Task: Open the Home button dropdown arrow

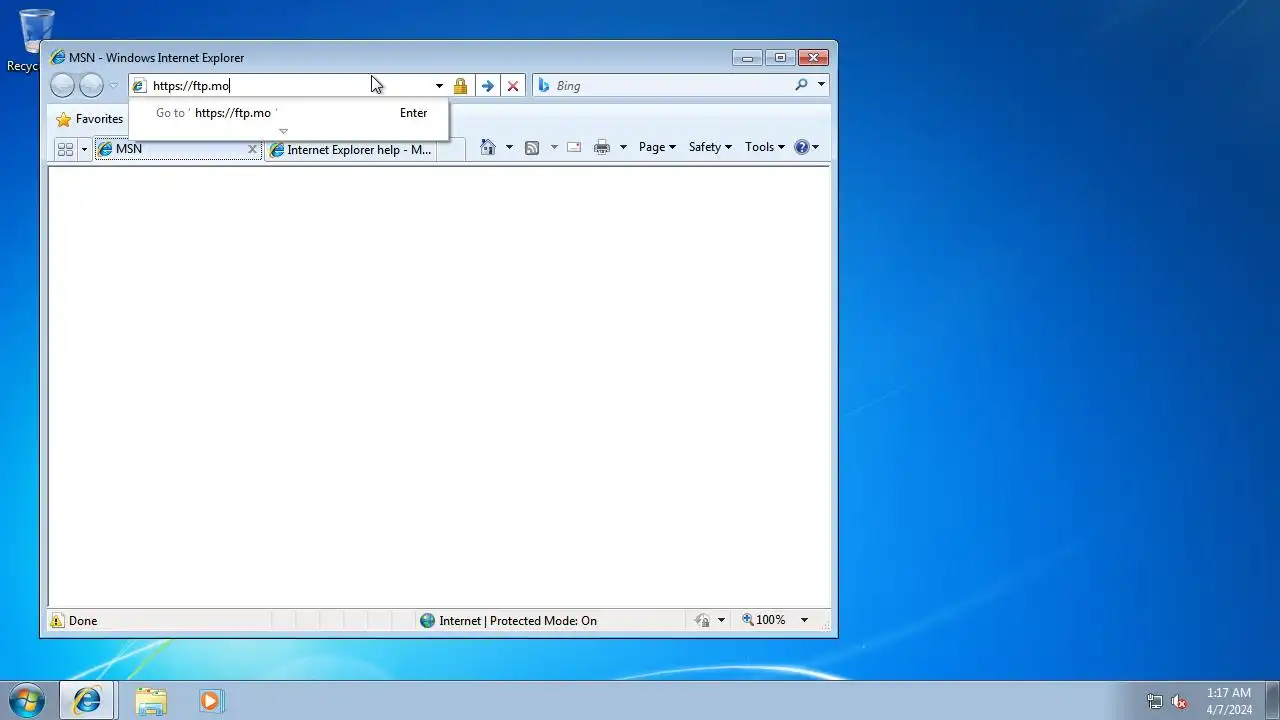Action: click(509, 147)
